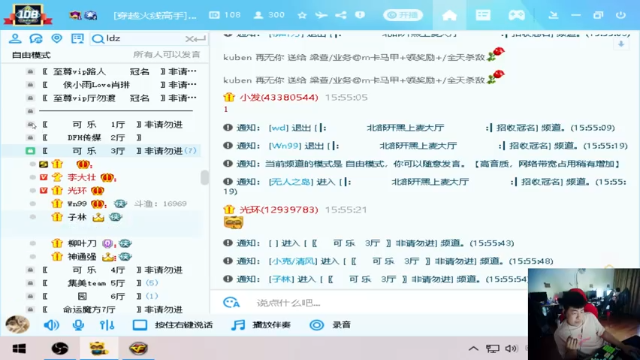Viewport: 640px width, 360px height.
Task: Click the star favorite icon
Action: [x=302, y=15]
